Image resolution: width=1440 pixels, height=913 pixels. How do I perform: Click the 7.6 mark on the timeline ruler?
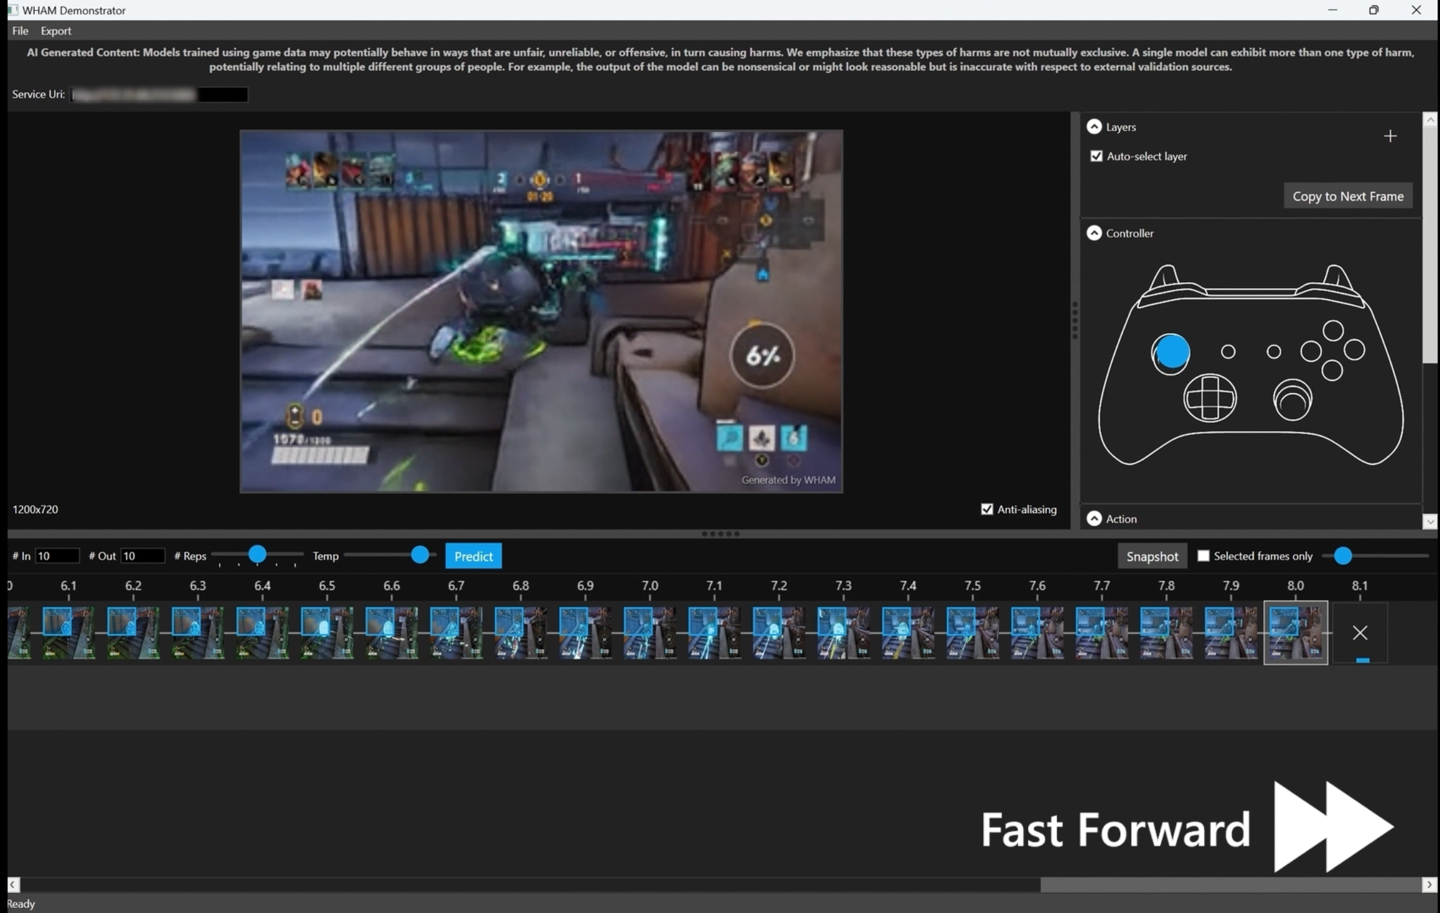[1037, 586]
